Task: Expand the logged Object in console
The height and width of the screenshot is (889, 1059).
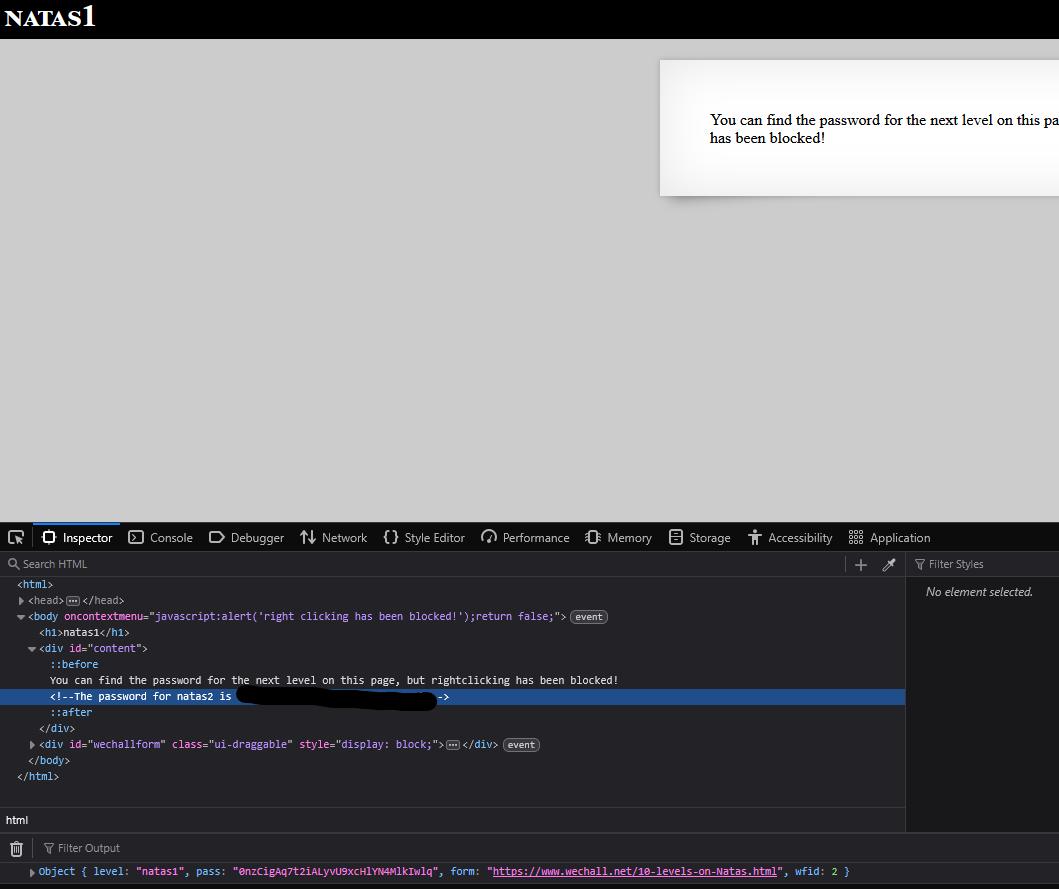Action: tap(32, 873)
